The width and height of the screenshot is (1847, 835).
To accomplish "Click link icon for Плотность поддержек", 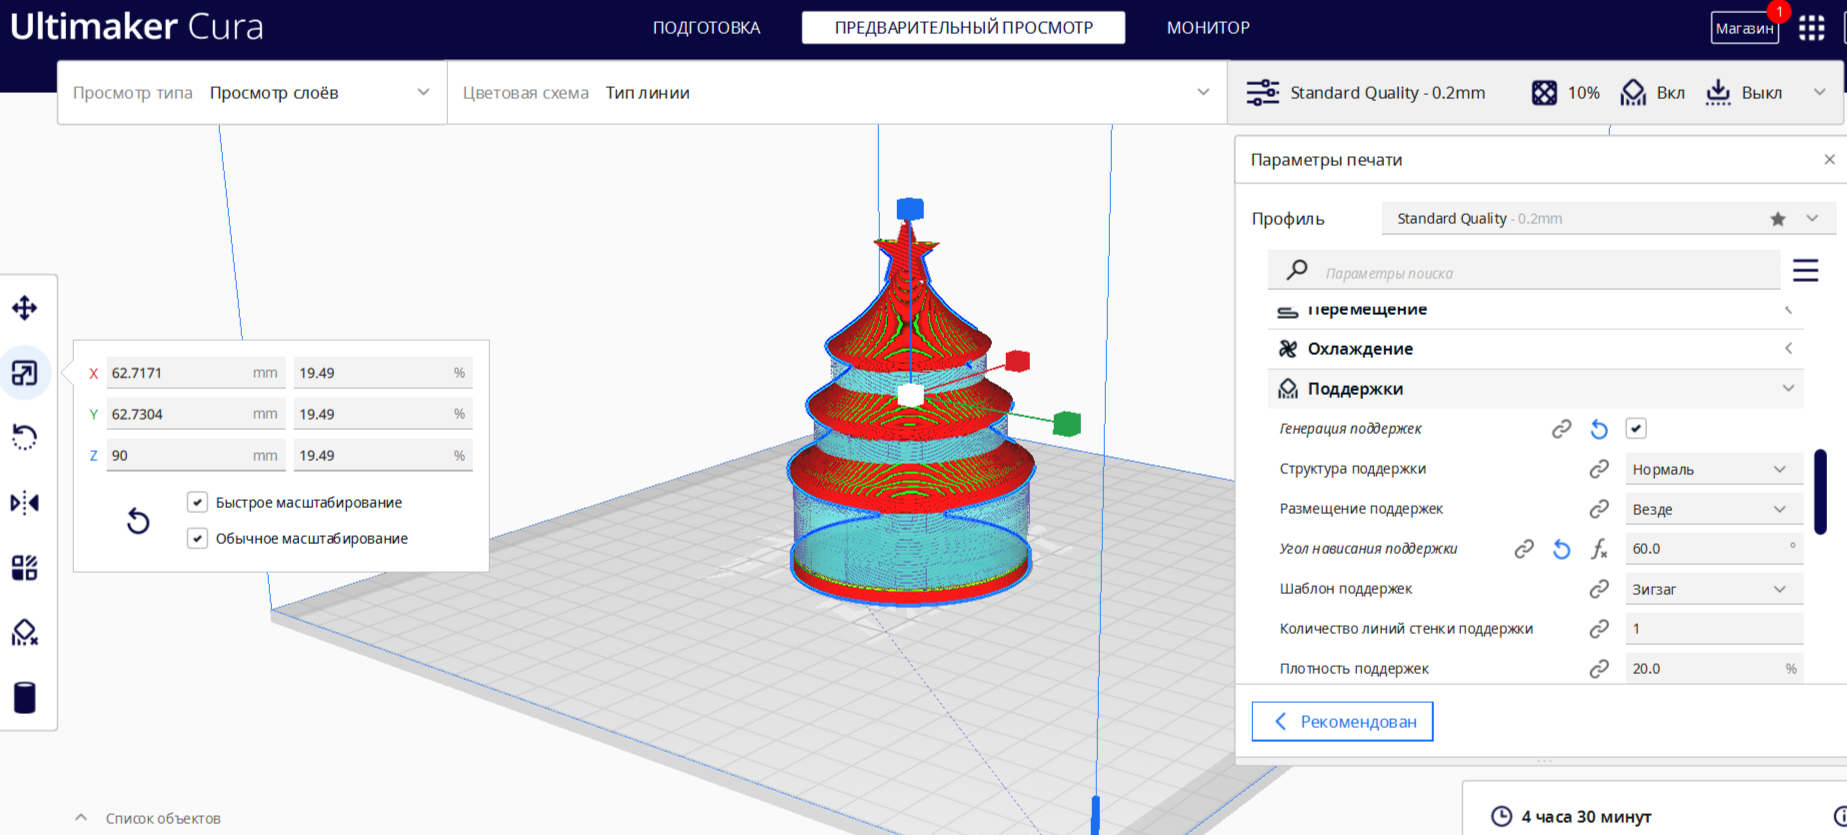I will pyautogui.click(x=1599, y=669).
